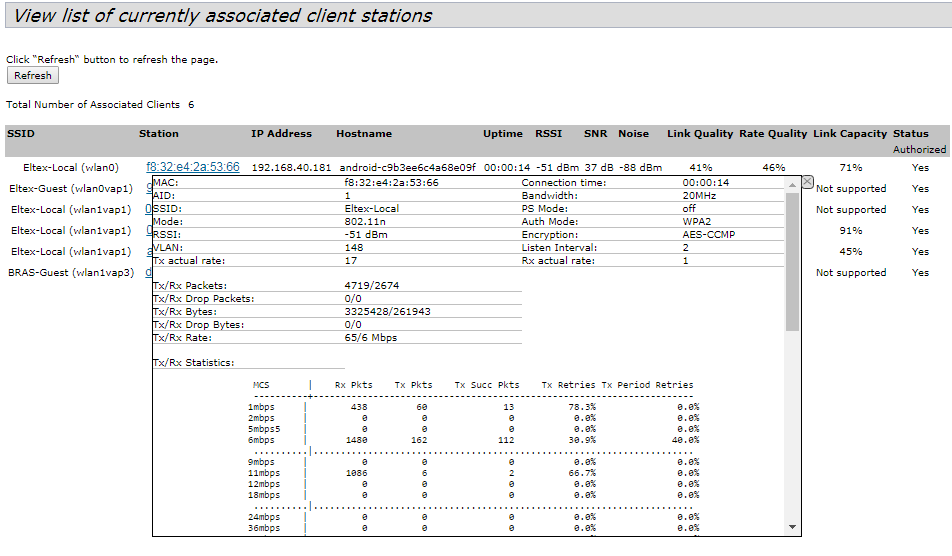Click the Status column header

(910, 134)
